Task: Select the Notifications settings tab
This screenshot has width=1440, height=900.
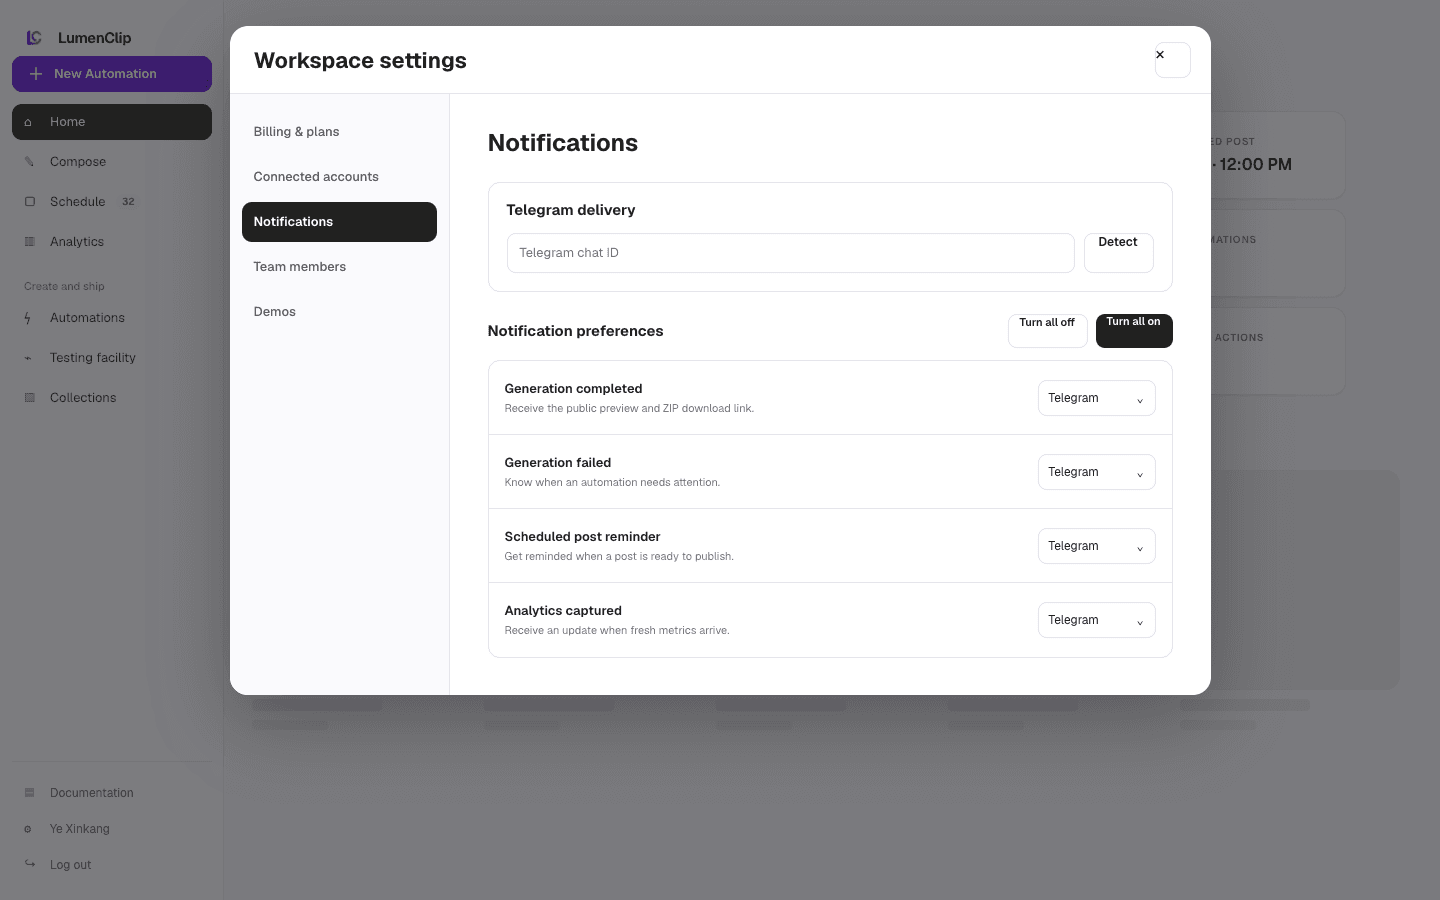Action: [339, 222]
